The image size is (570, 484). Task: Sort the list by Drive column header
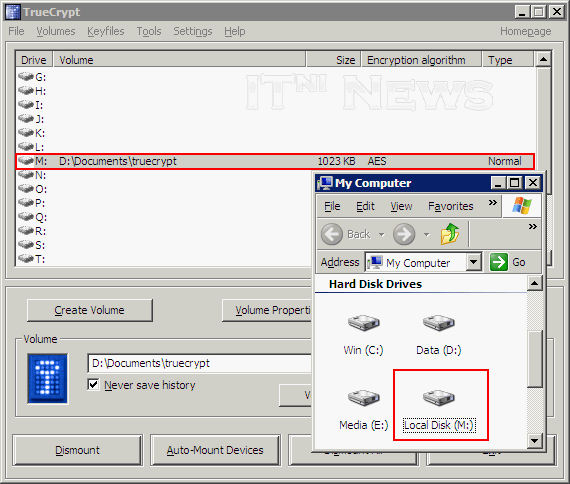[x=34, y=60]
